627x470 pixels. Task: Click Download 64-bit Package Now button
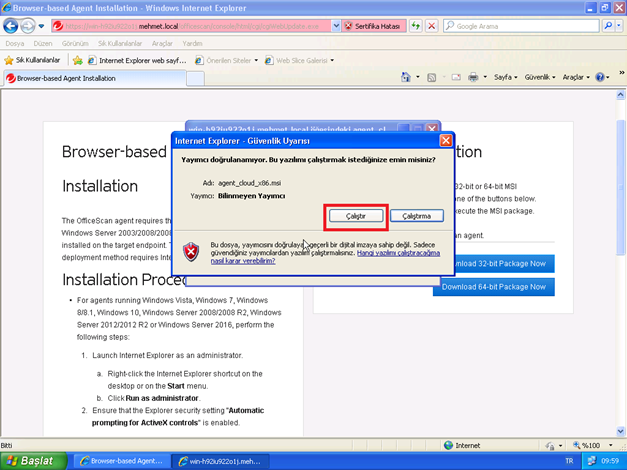(494, 287)
